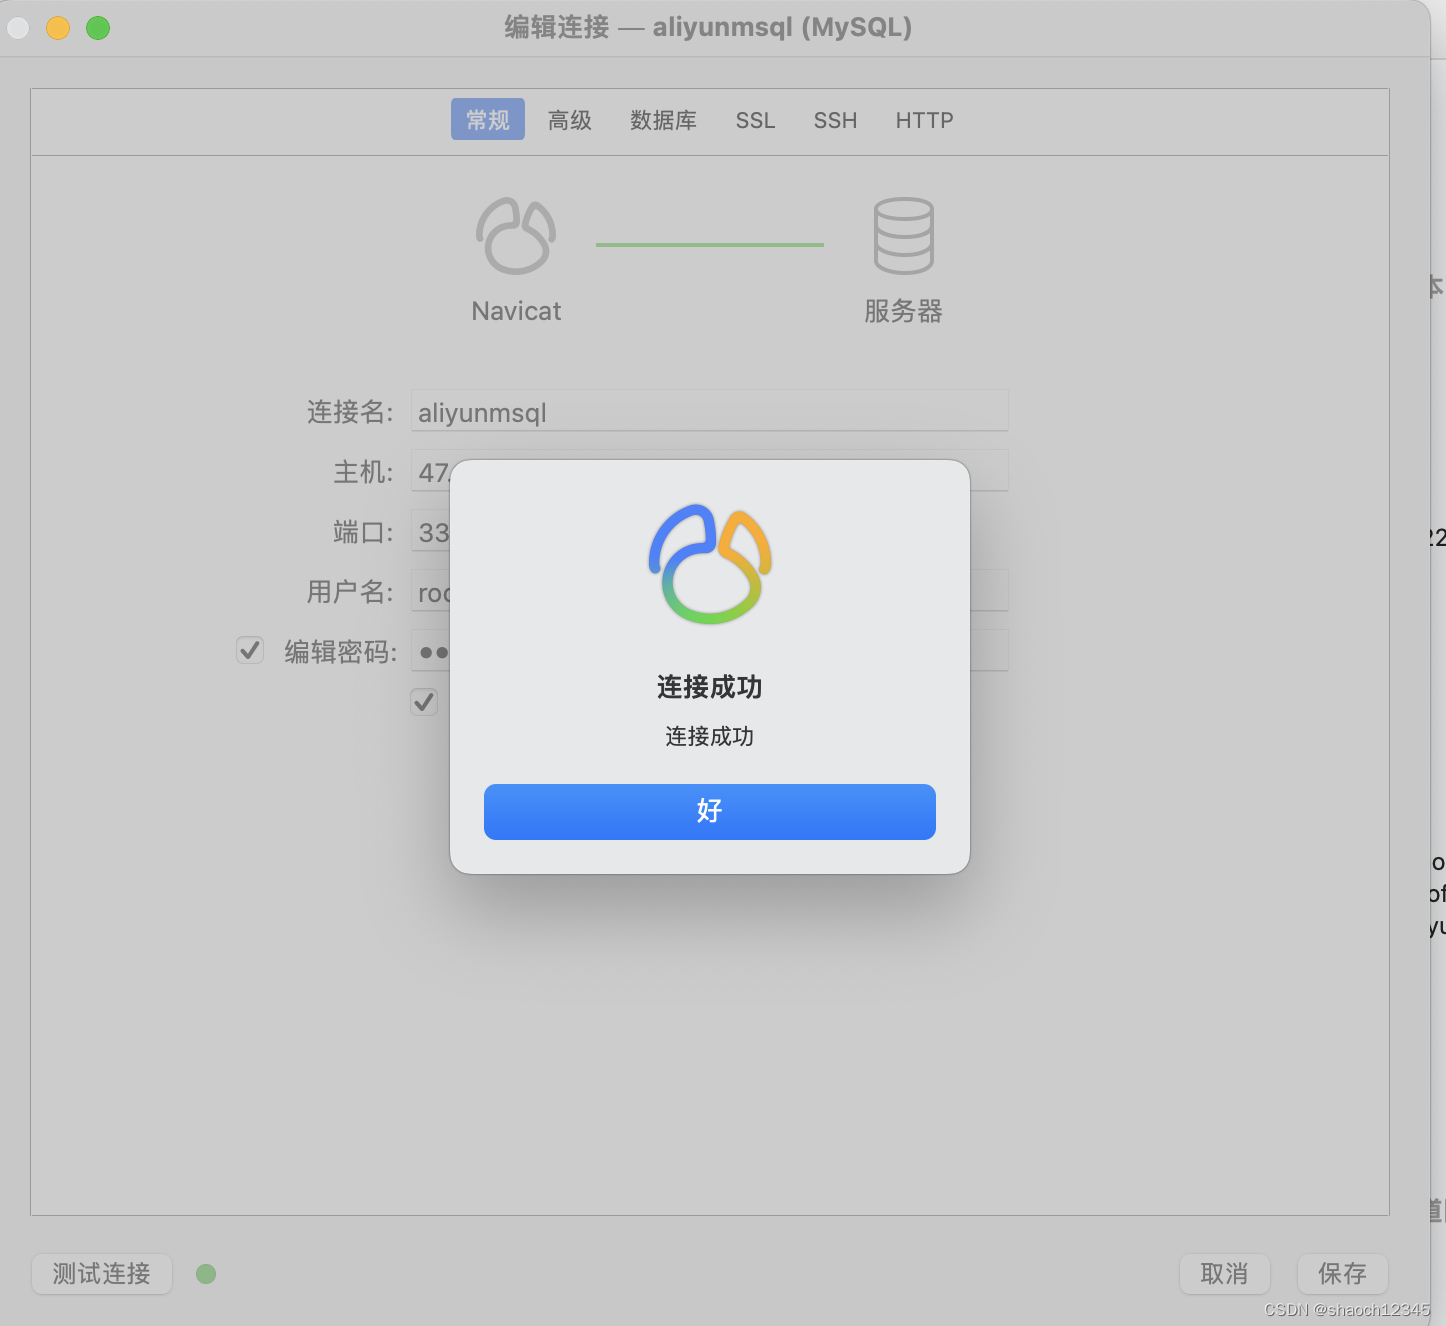Switch to the SSH tab
Image resolution: width=1446 pixels, height=1326 pixels.
point(835,120)
